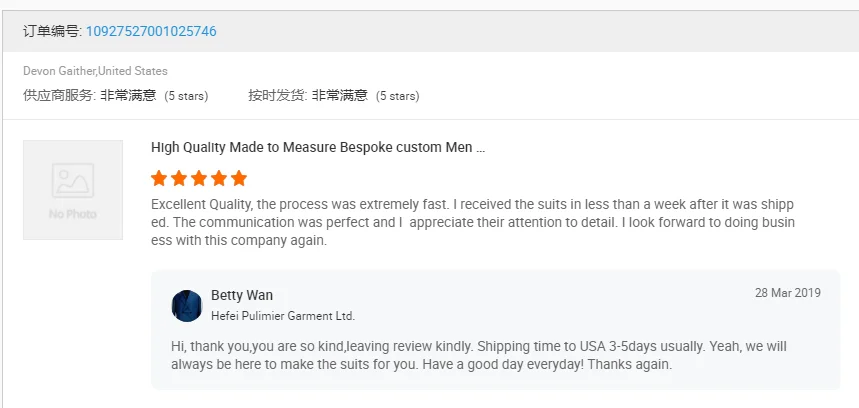Click the second orange rating star
Viewport: 859px width, 408px height.
(178, 179)
